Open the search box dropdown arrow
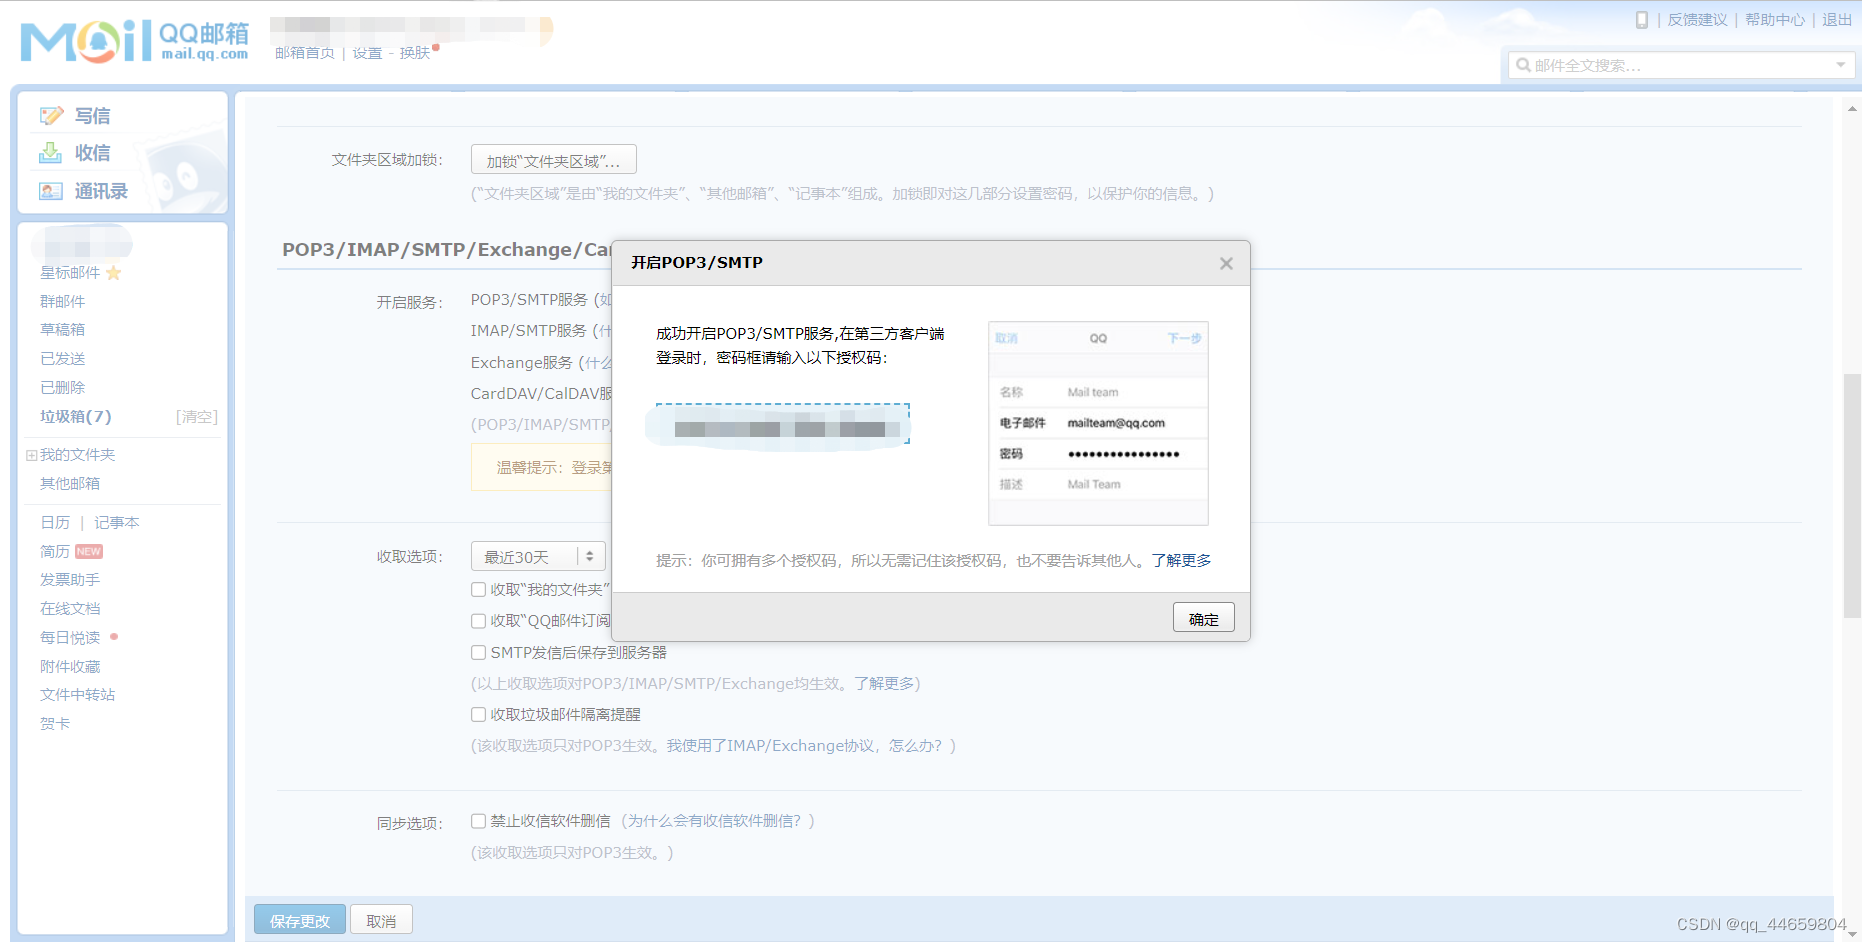The image size is (1862, 942). coord(1840,65)
